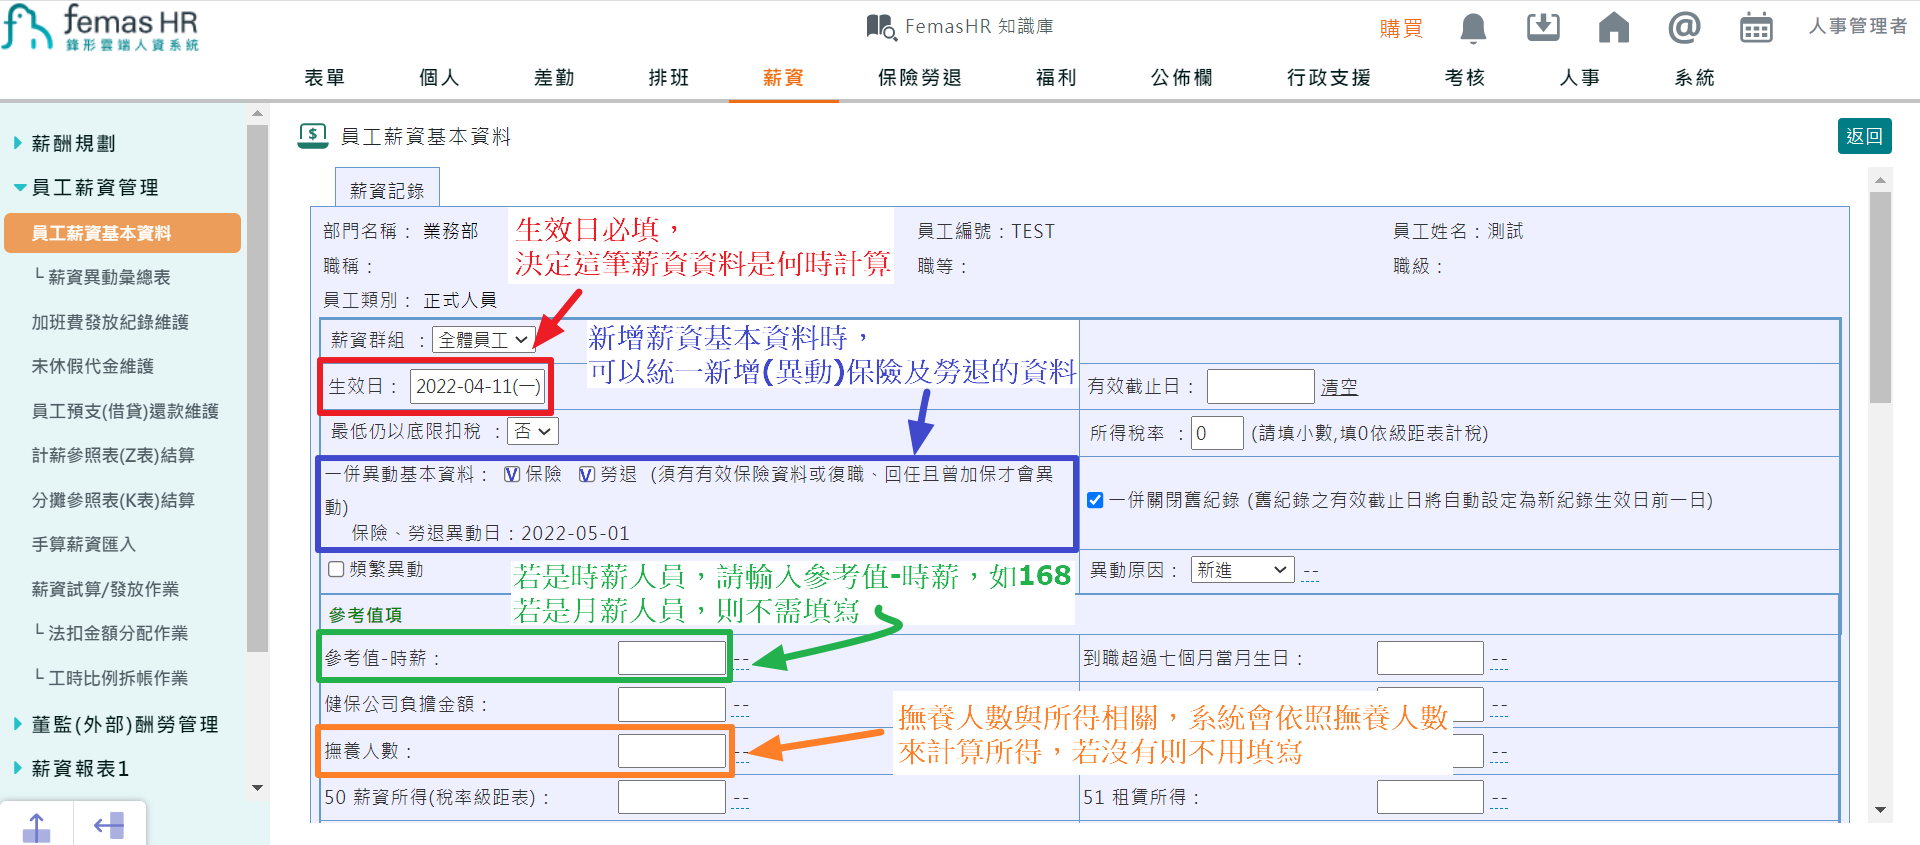Expand the 董監(外部)酬勞管理 section
This screenshot has width=1920, height=845.
[x=124, y=724]
